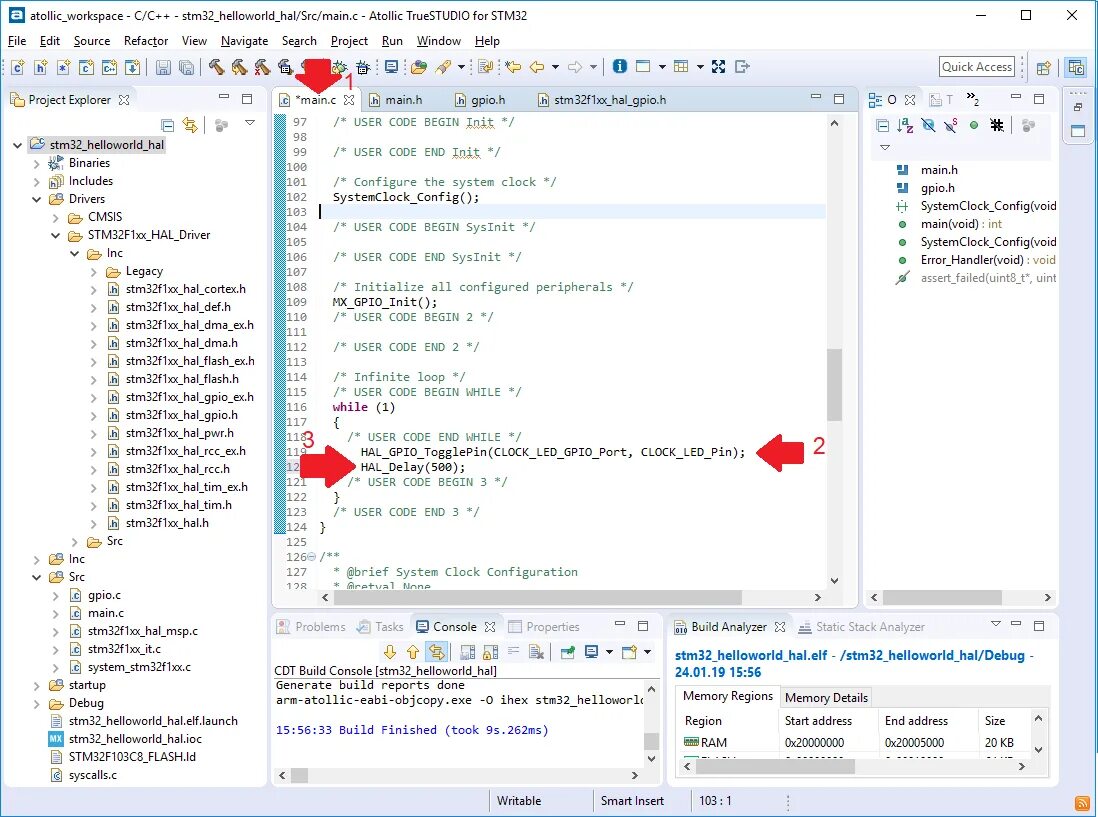Expand the CMSIS folder

point(55,218)
